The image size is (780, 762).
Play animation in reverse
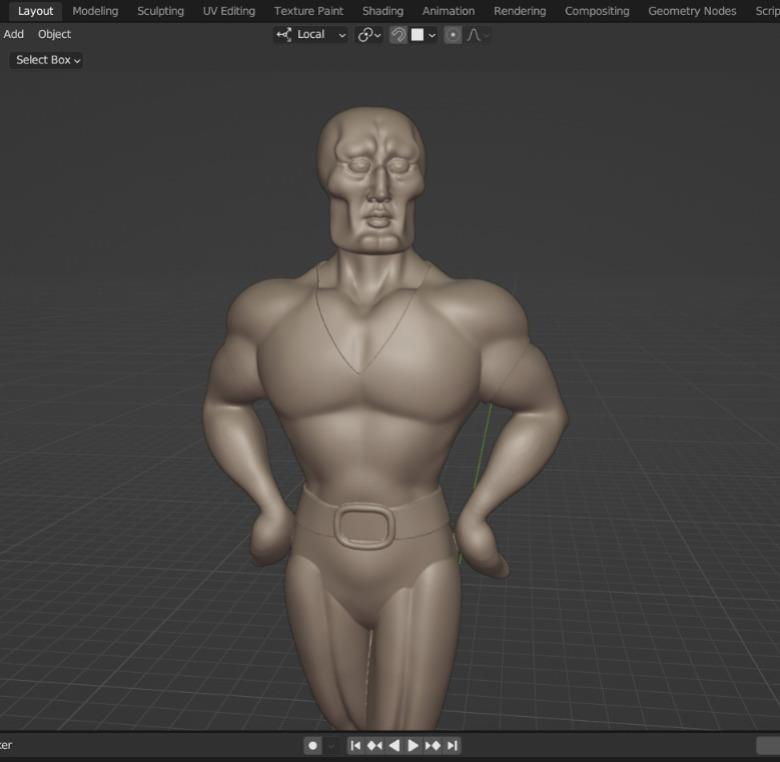394,746
